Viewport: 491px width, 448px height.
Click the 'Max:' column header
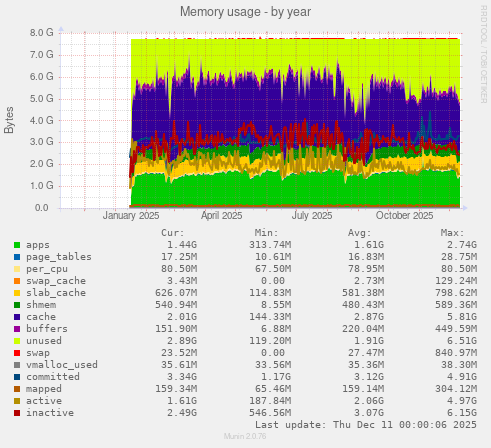pos(452,233)
